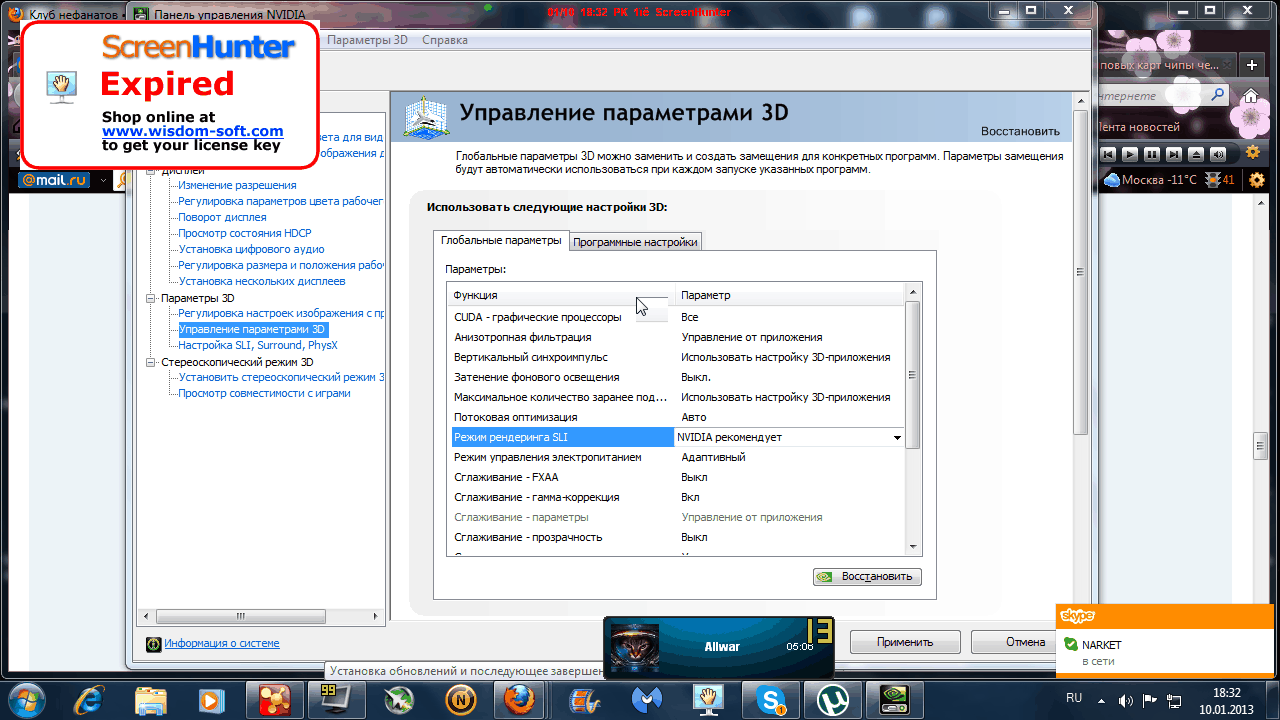Open uTorrent from the taskbar

tap(831, 697)
